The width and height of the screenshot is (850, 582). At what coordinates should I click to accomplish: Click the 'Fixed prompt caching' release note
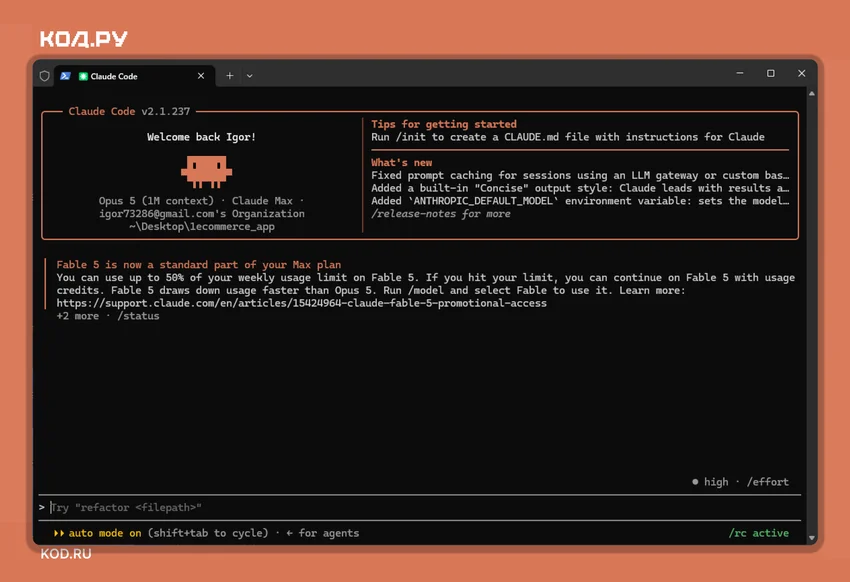(580, 175)
